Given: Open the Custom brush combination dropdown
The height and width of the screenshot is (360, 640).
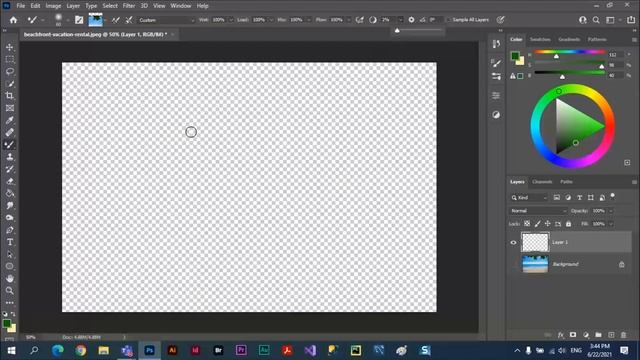Looking at the screenshot, I should click(x=167, y=20).
